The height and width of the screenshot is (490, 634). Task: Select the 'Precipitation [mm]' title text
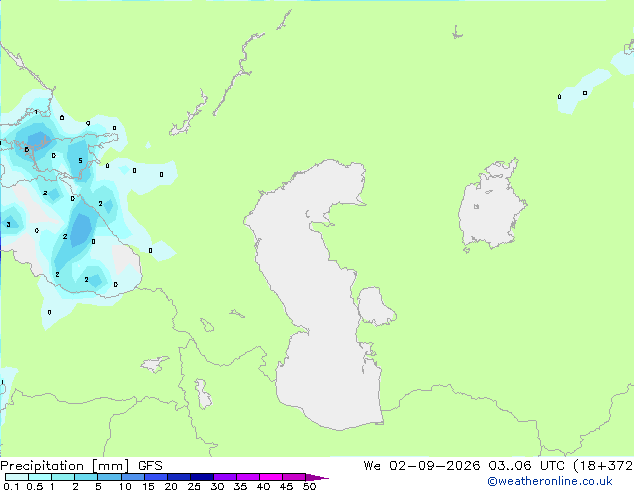coord(65,466)
